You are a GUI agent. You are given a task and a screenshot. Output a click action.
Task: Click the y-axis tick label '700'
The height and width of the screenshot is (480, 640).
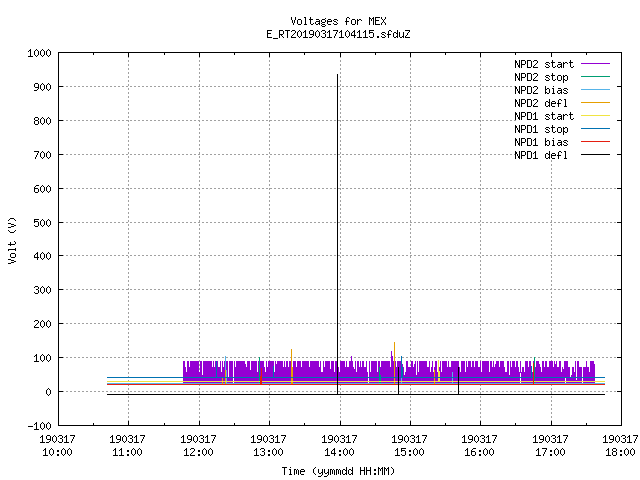pyautogui.click(x=42, y=155)
